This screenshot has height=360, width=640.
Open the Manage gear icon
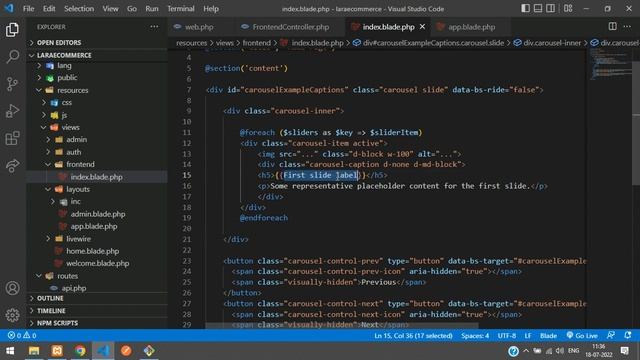click(12, 315)
